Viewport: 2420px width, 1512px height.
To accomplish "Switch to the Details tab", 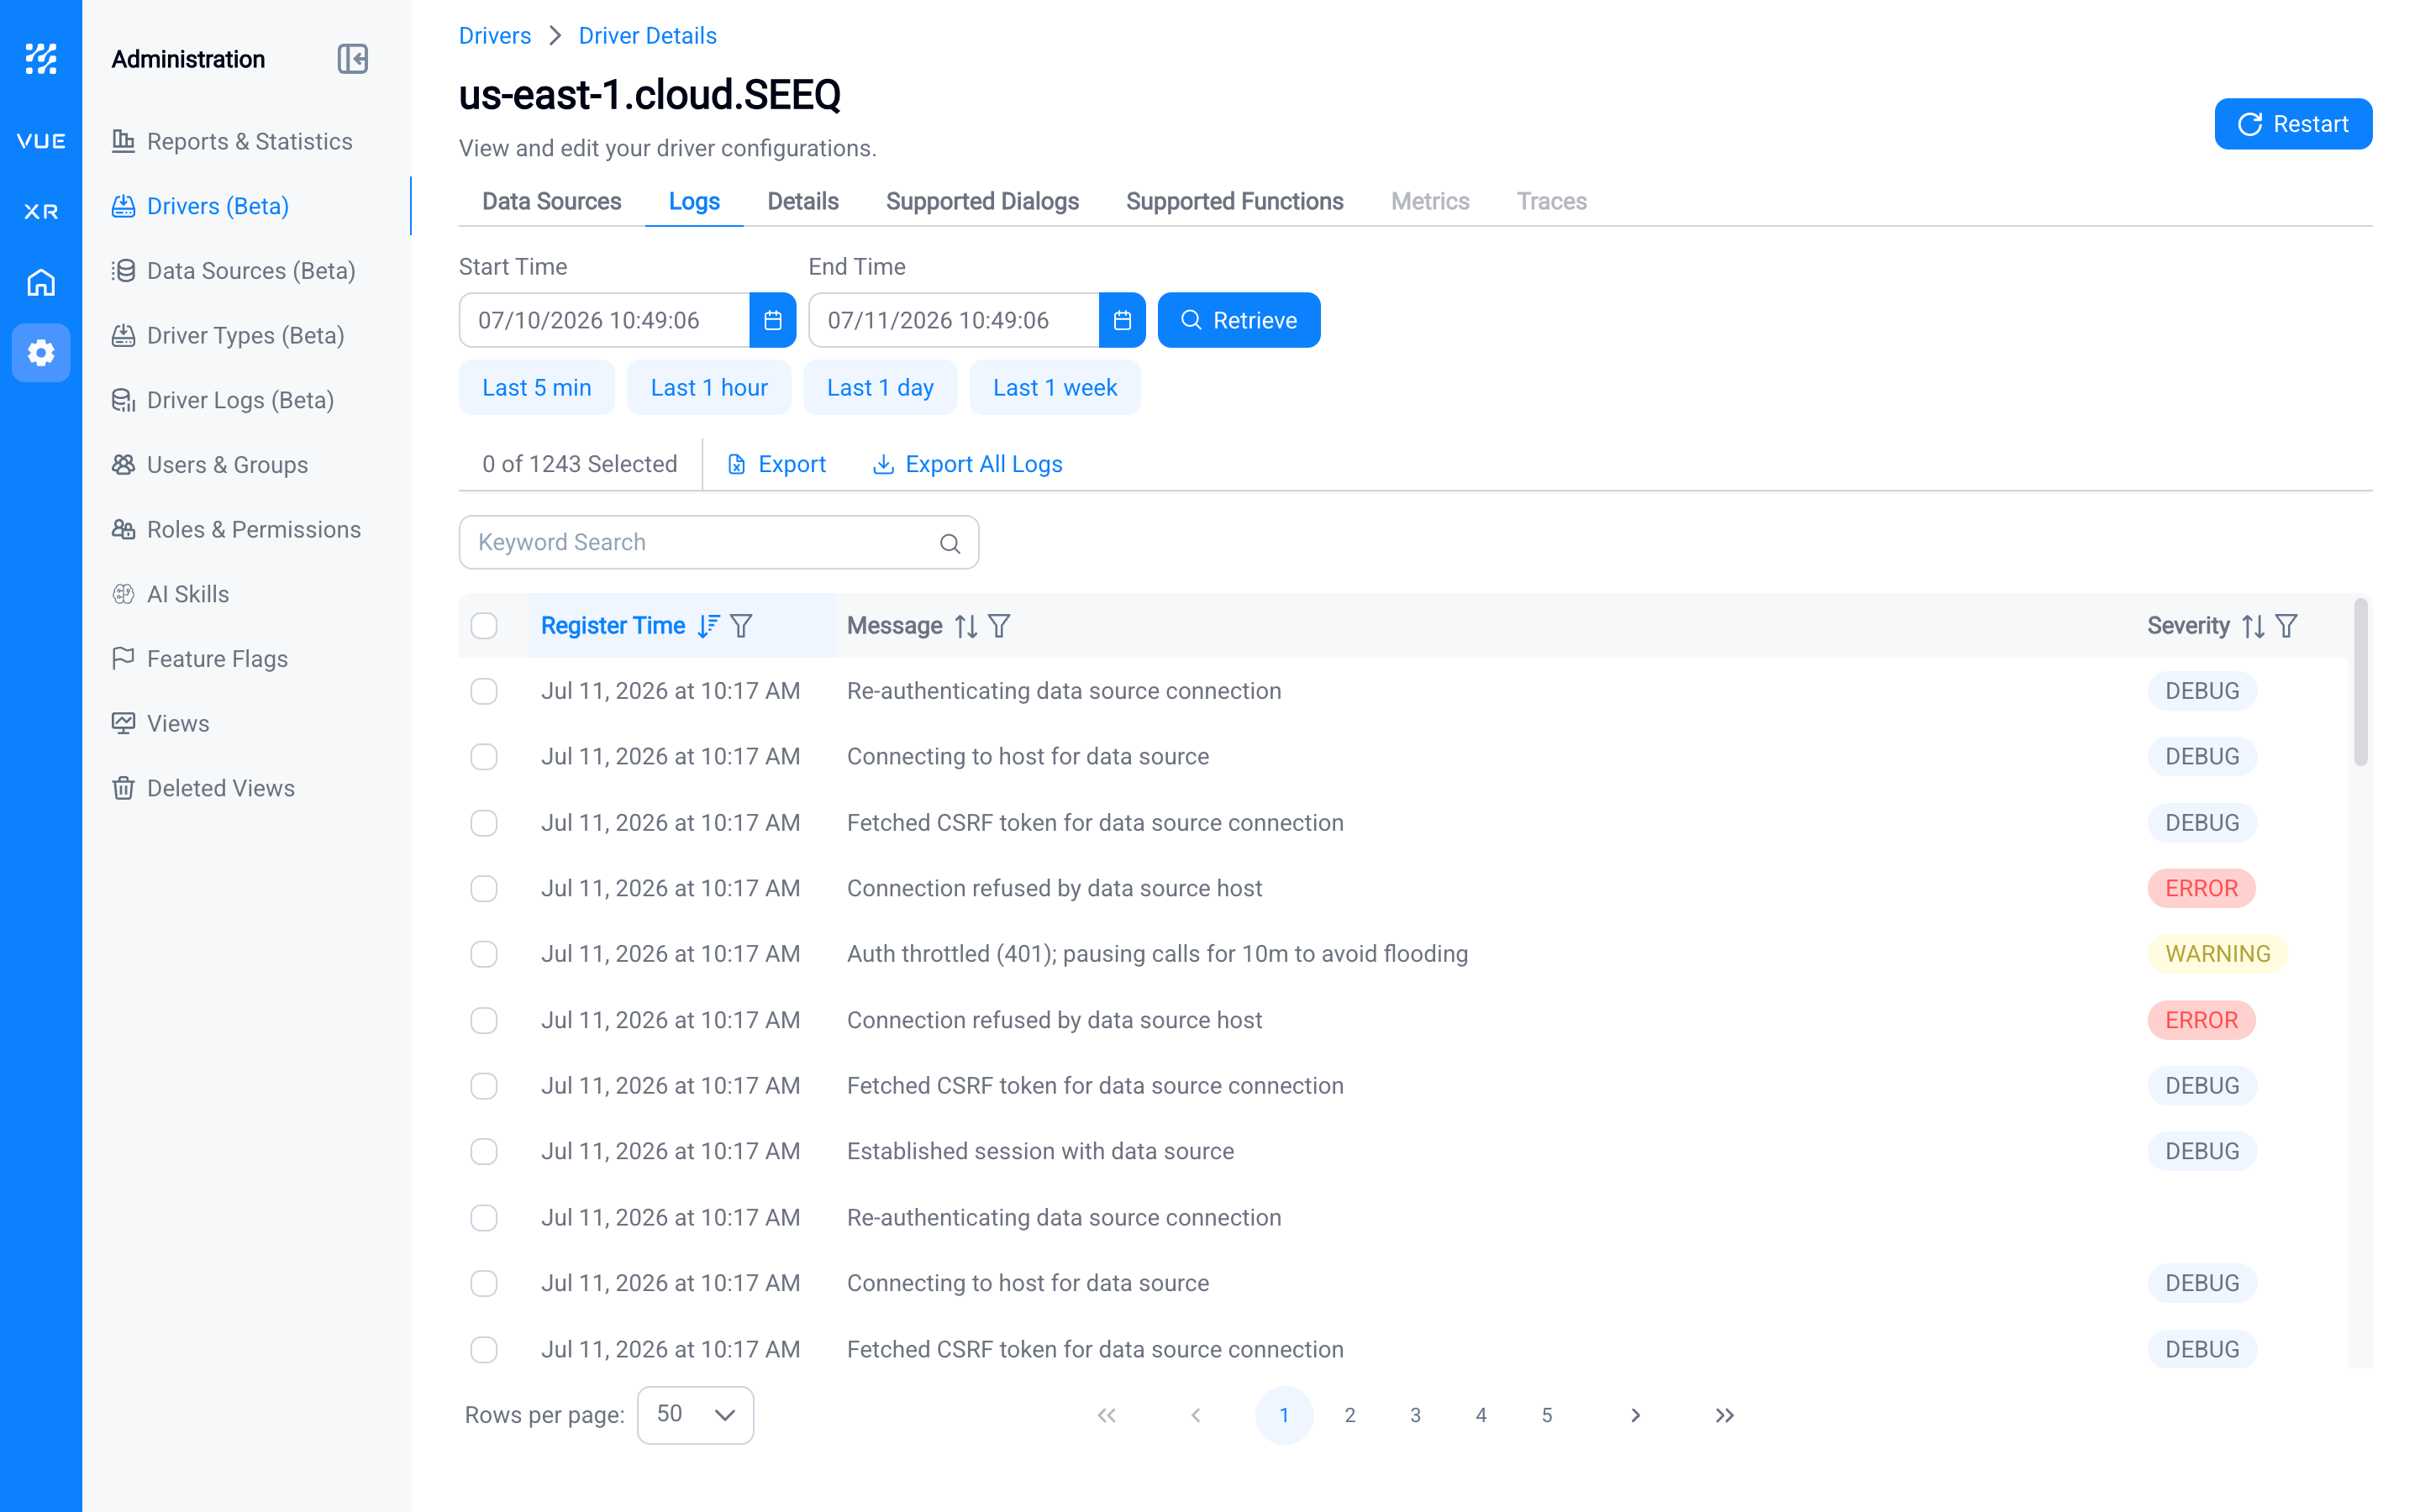I will tap(803, 201).
